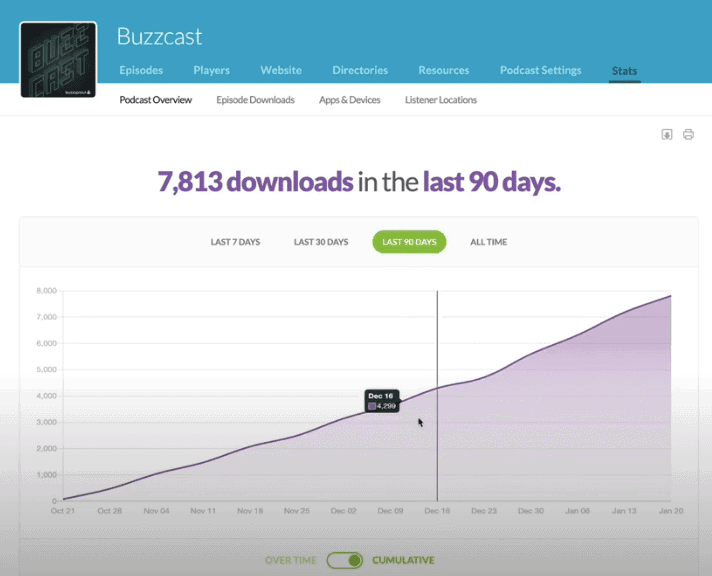Select the Podcast Overview sub-tab

(156, 100)
